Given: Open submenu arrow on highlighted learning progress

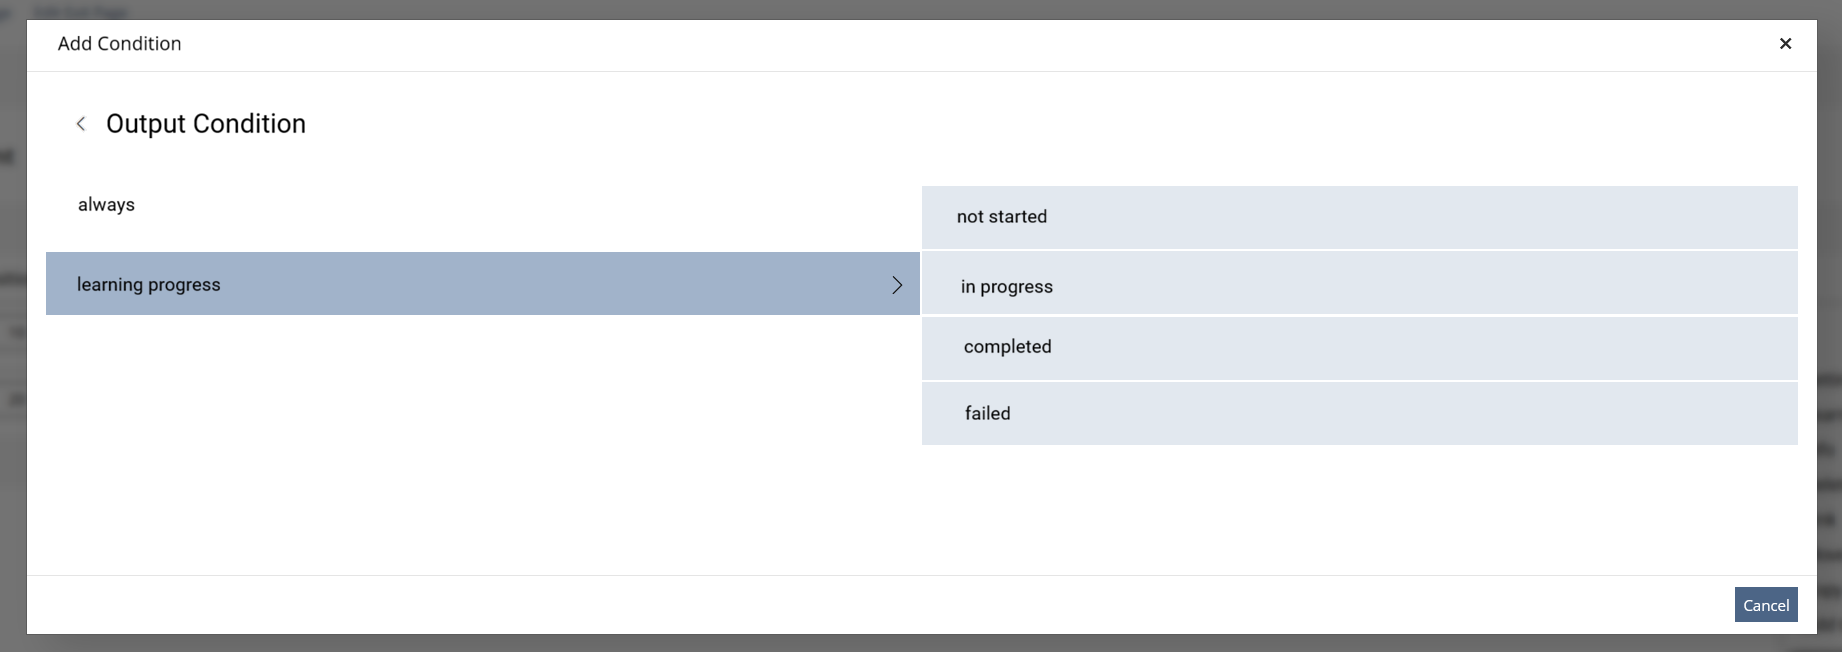Looking at the screenshot, I should tap(897, 285).
